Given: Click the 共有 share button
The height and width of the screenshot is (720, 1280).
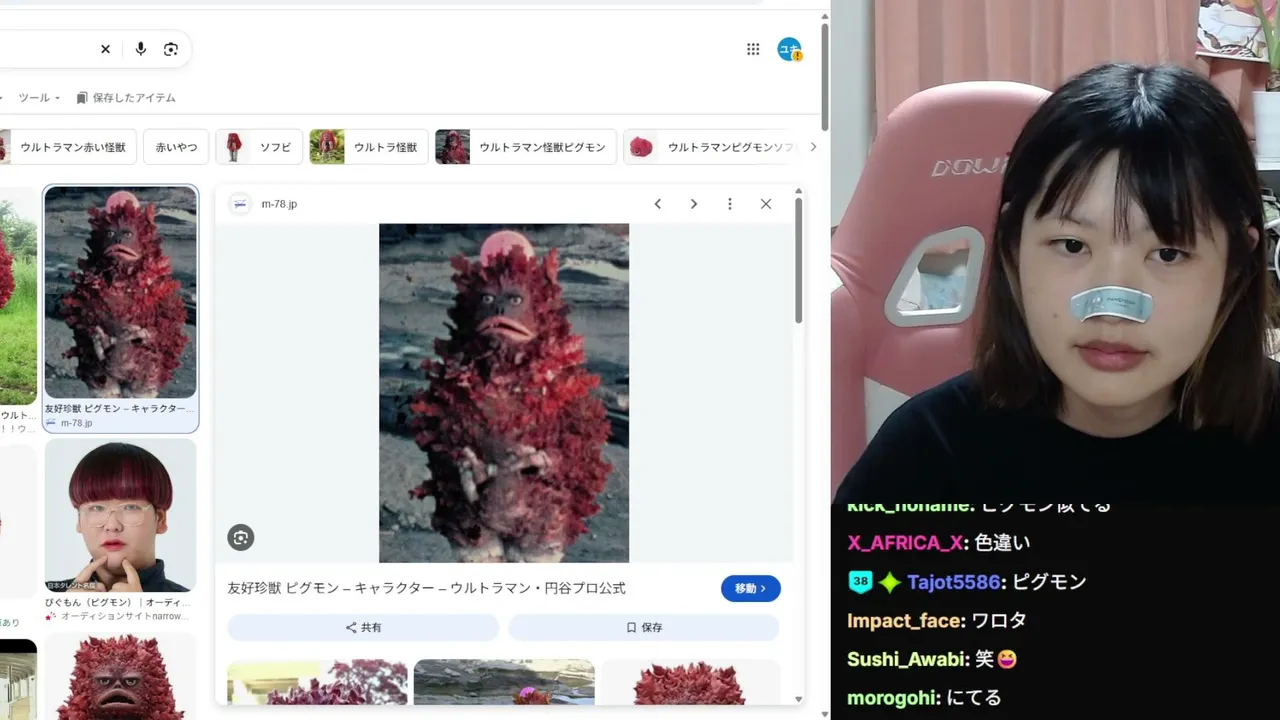Looking at the screenshot, I should click(363, 627).
